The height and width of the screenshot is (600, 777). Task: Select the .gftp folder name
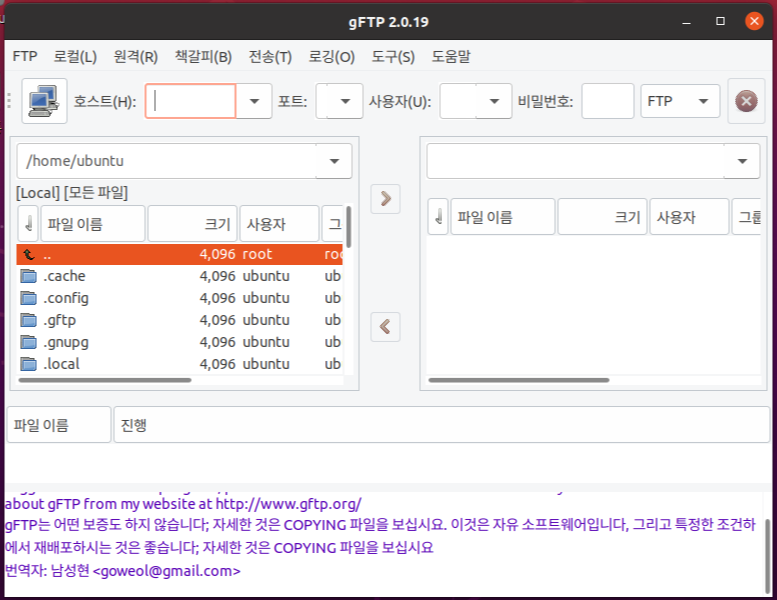[x=59, y=320]
